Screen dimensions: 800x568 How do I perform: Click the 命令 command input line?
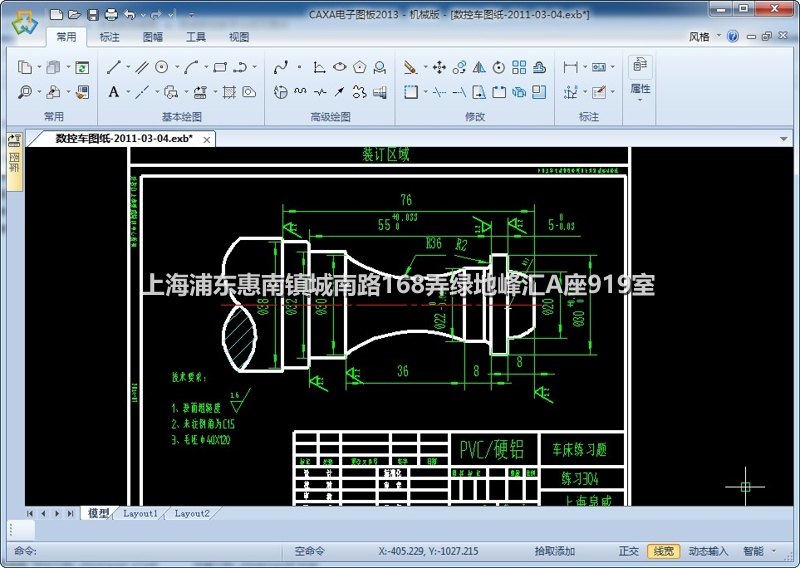[145, 551]
